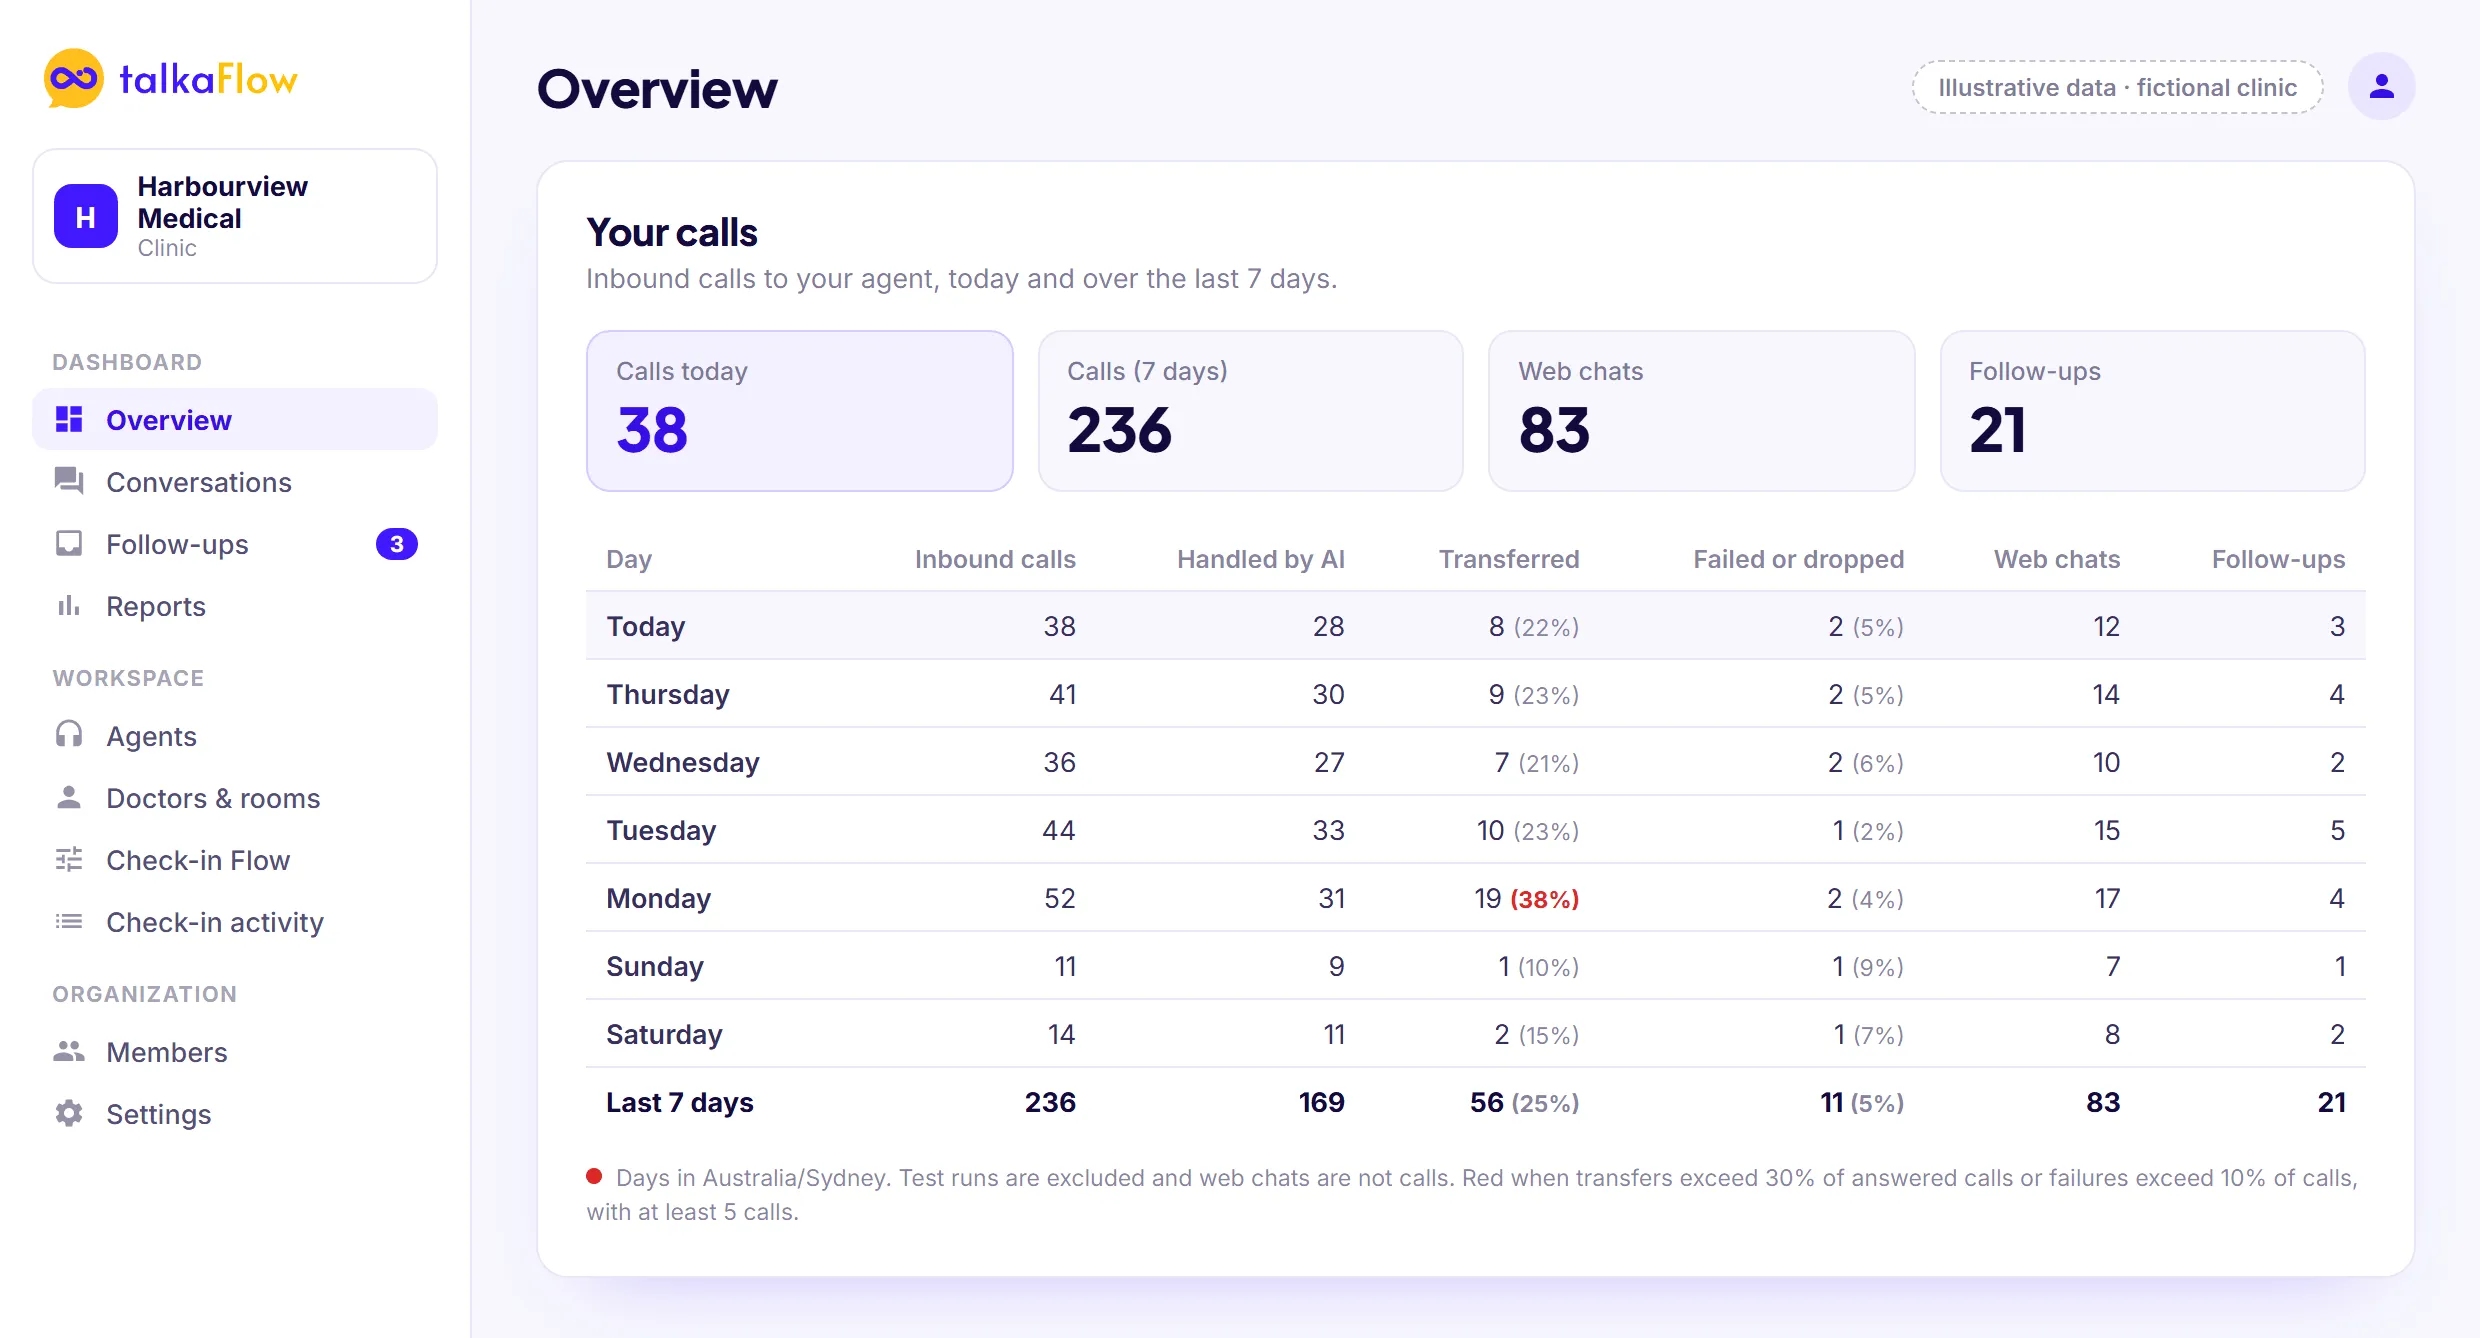Screen dimensions: 2480x1338
Task: Click the Saturday row label
Action: pyautogui.click(x=665, y=1034)
